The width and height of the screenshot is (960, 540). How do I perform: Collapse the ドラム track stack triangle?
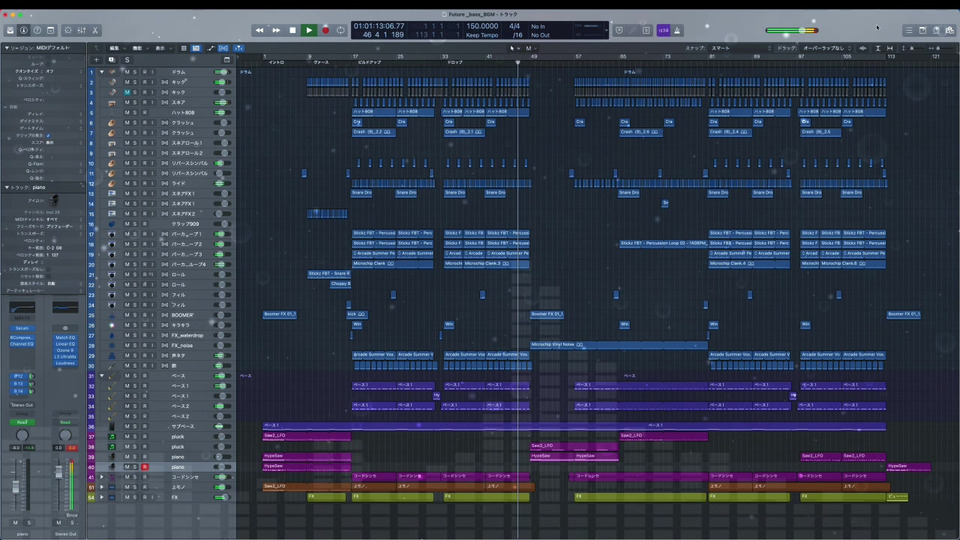pyautogui.click(x=101, y=72)
